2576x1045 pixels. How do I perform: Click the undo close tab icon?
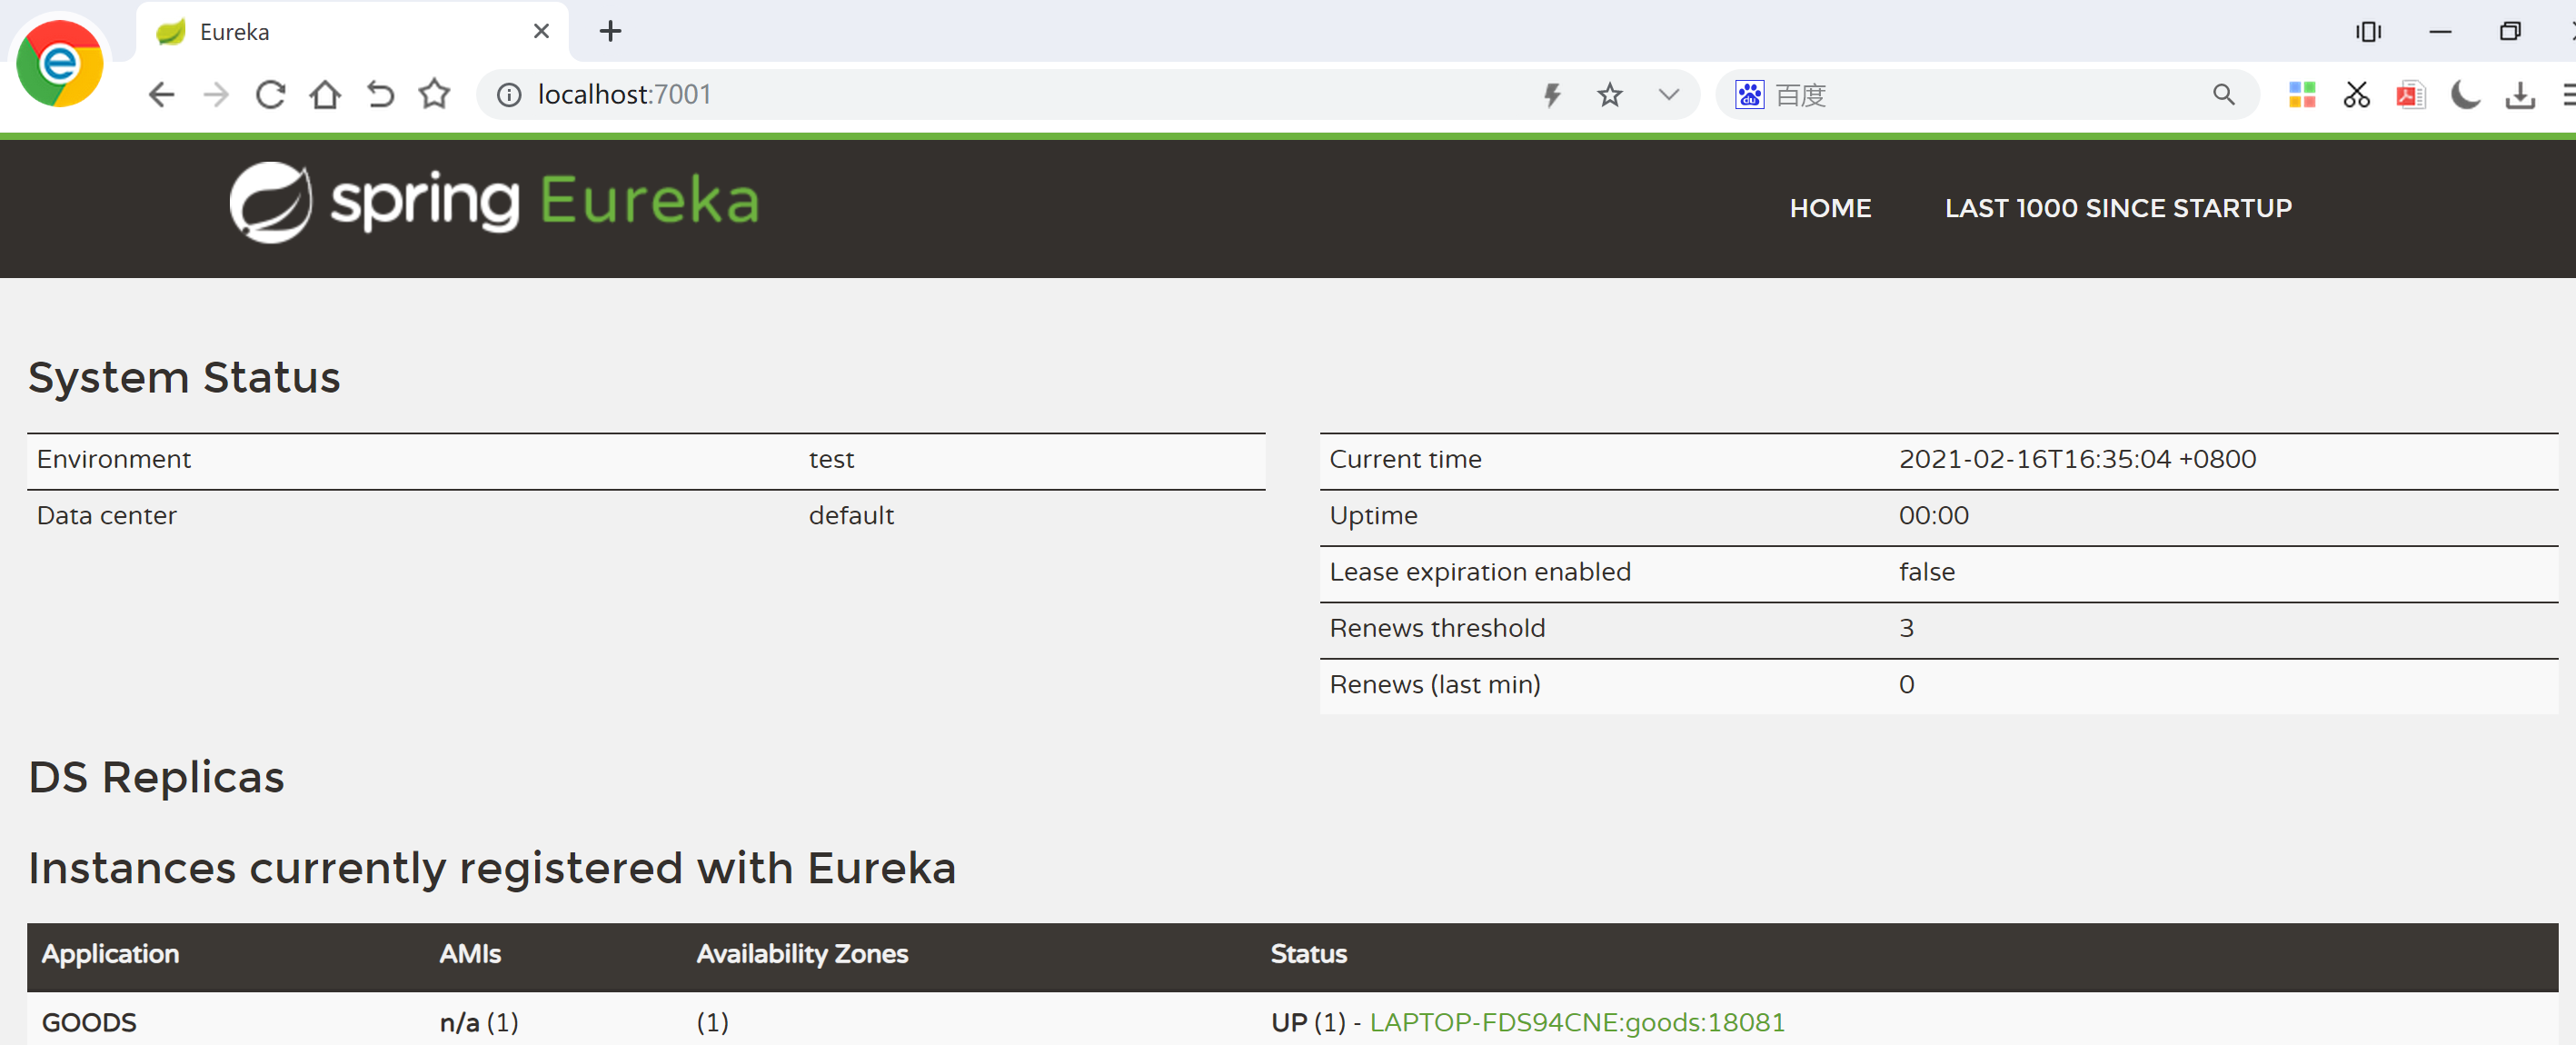[380, 95]
